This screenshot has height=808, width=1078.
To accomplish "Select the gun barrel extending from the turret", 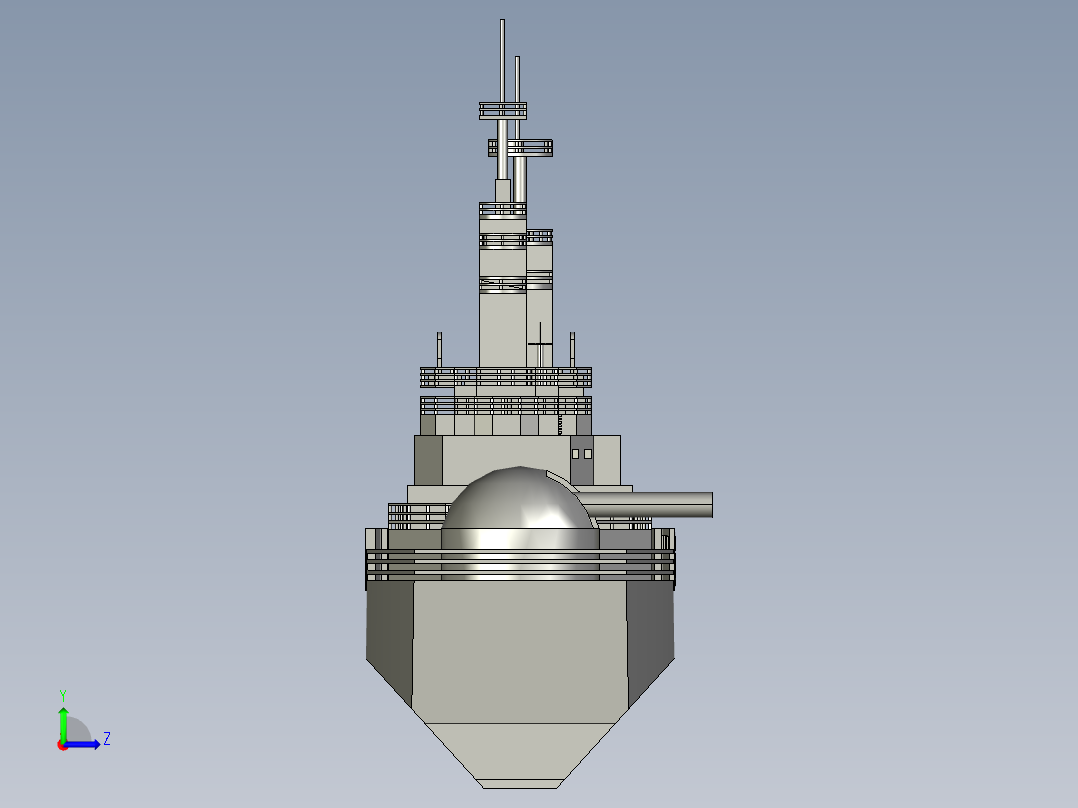I will 645,504.
